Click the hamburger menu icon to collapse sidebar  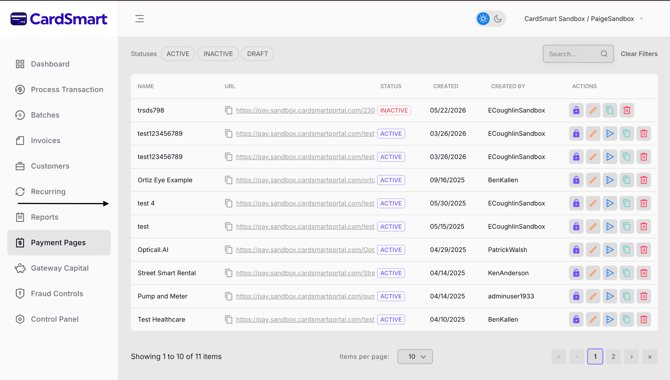tap(139, 19)
